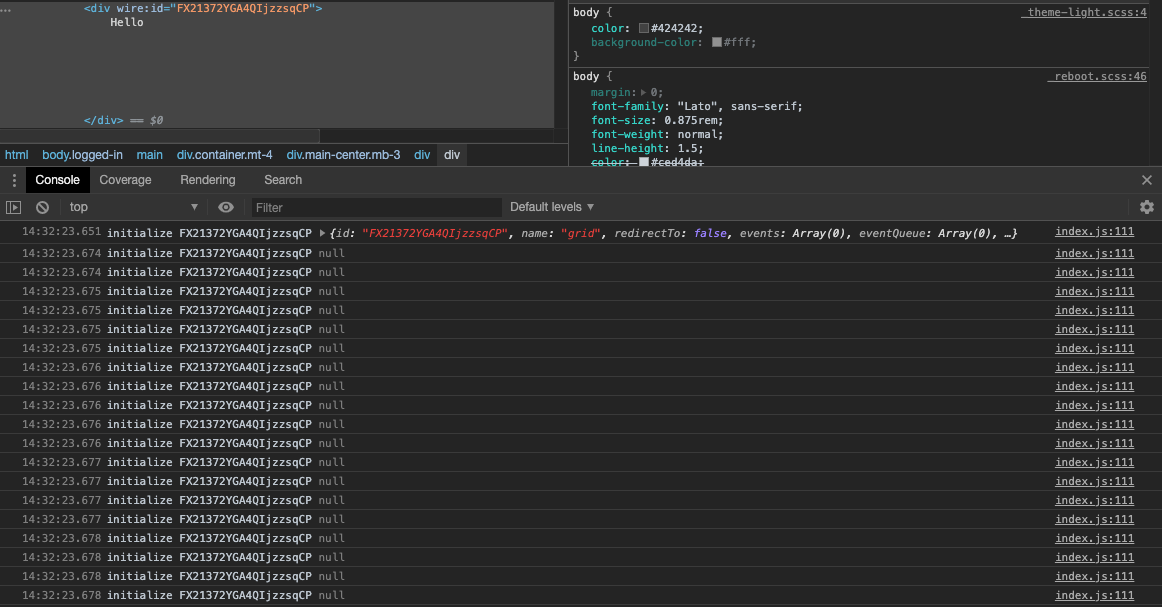Viewport: 1162px width, 607px height.
Task: Open the "Default levels" log filter dropdown
Action: click(550, 207)
